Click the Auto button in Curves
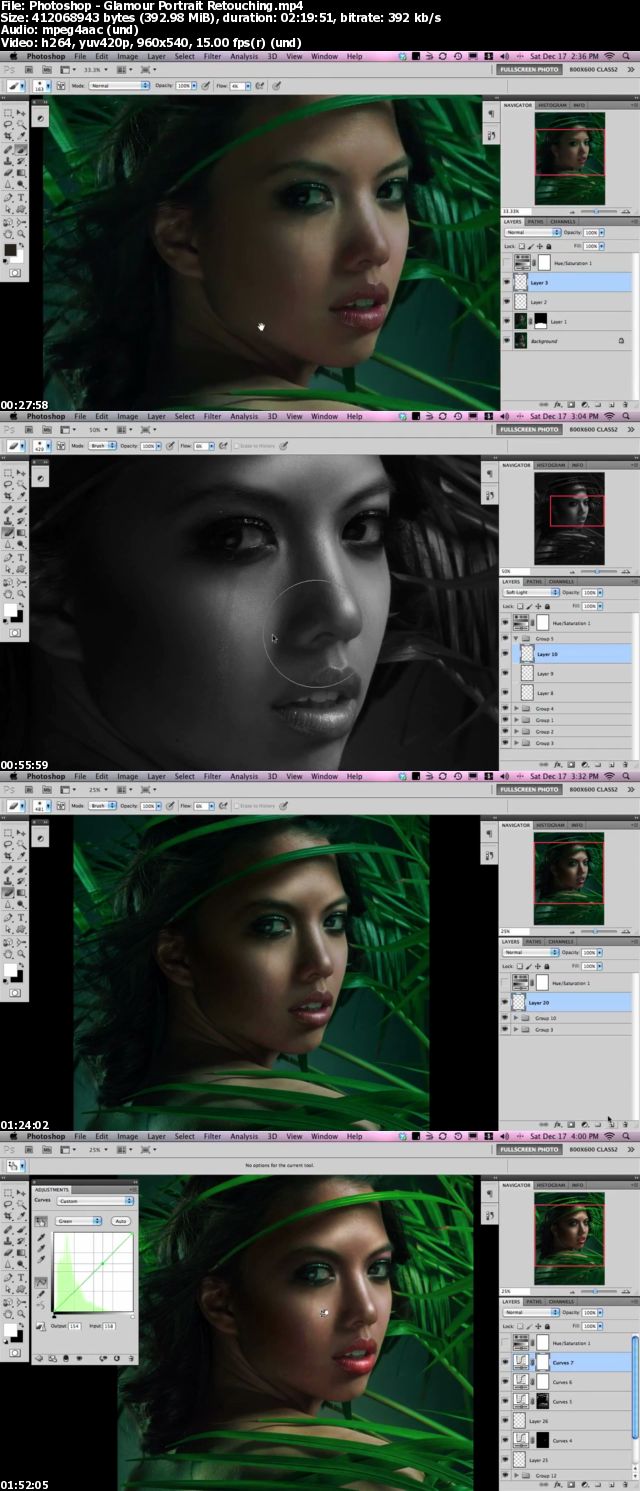Screen dimensions: 640x1491 click(120, 1221)
